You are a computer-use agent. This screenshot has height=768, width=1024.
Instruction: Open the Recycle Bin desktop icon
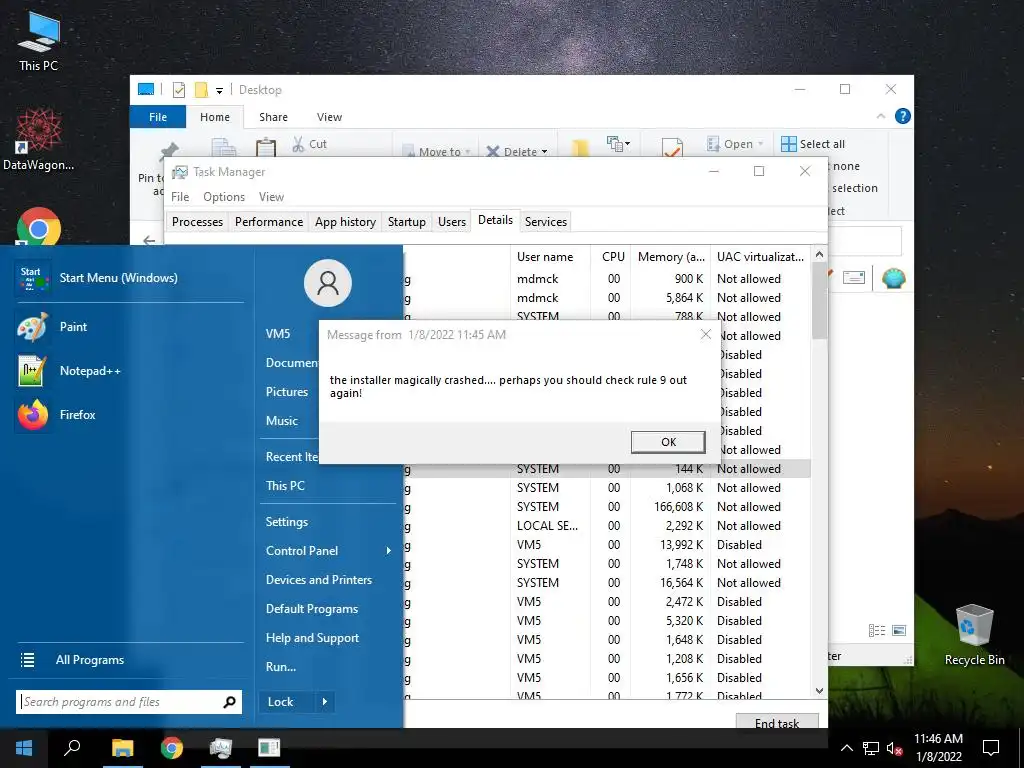974,635
